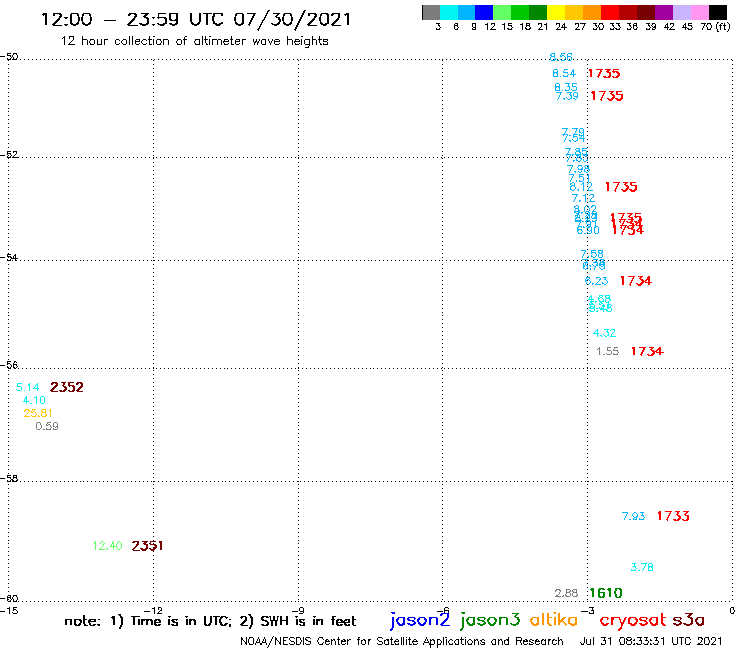The image size is (740, 650).
Task: Click the wave height value 7.58
Action: click(x=592, y=254)
